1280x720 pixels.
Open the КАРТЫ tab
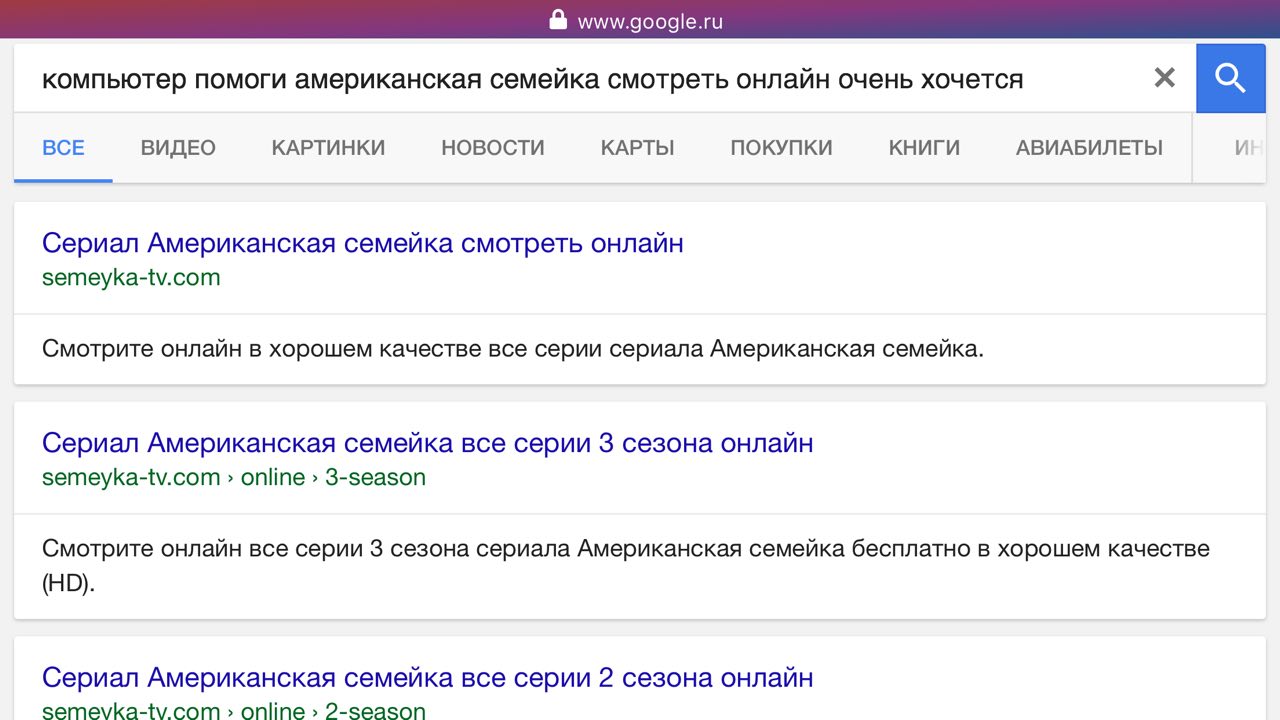[x=637, y=148]
